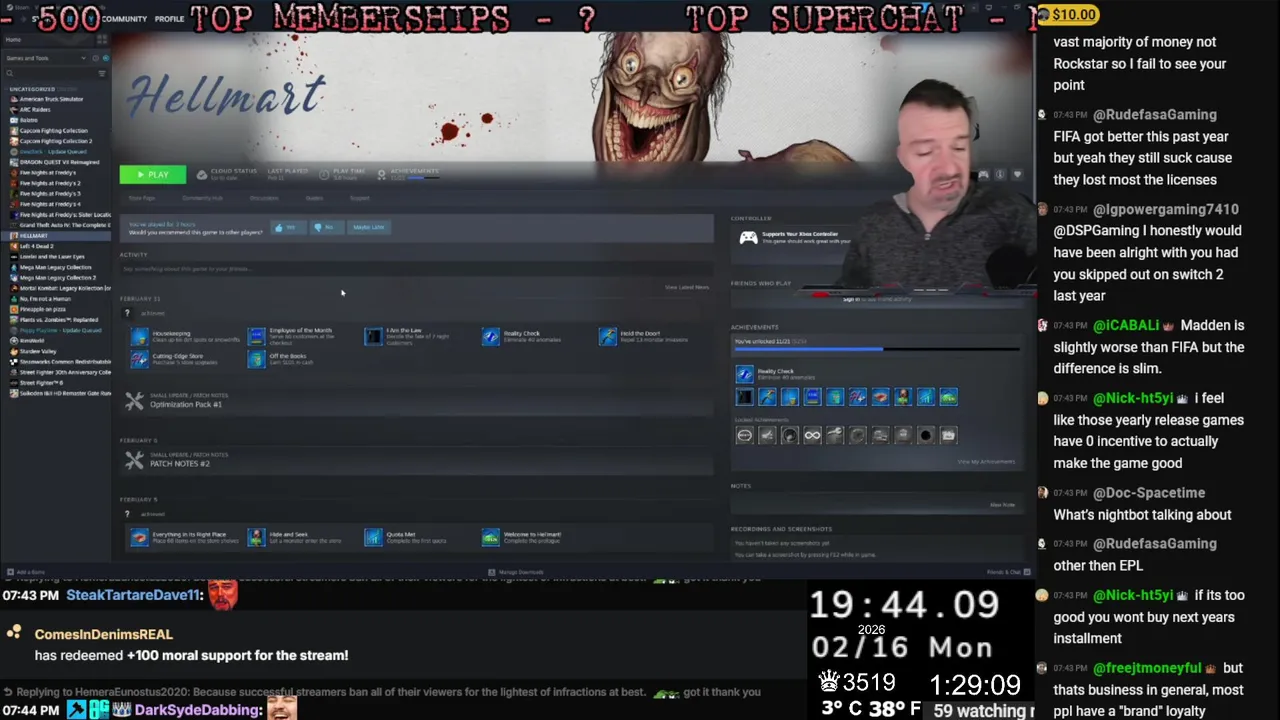Collapse the UNCATEGORIZED category
This screenshot has width=1280, height=720.
click(31, 89)
